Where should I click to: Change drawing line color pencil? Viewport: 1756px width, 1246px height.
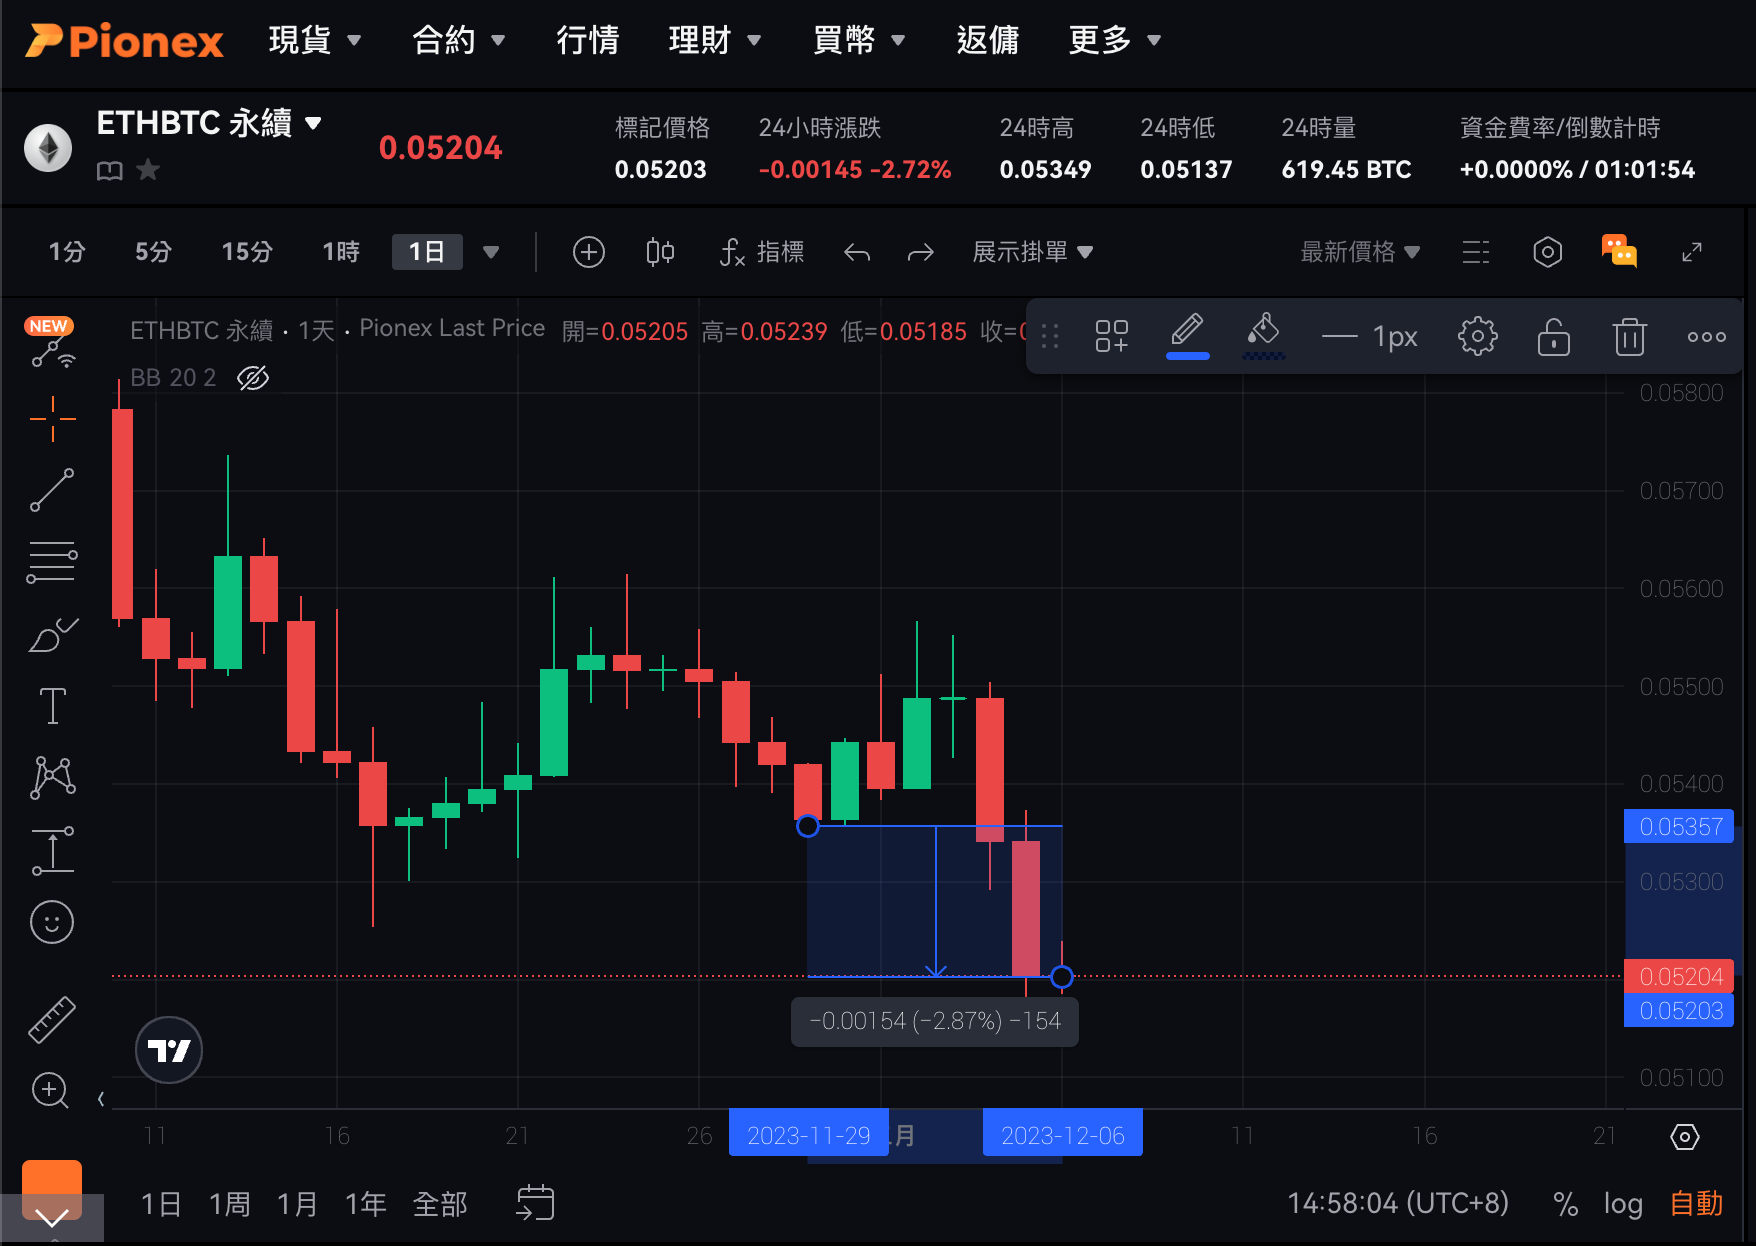(1188, 335)
